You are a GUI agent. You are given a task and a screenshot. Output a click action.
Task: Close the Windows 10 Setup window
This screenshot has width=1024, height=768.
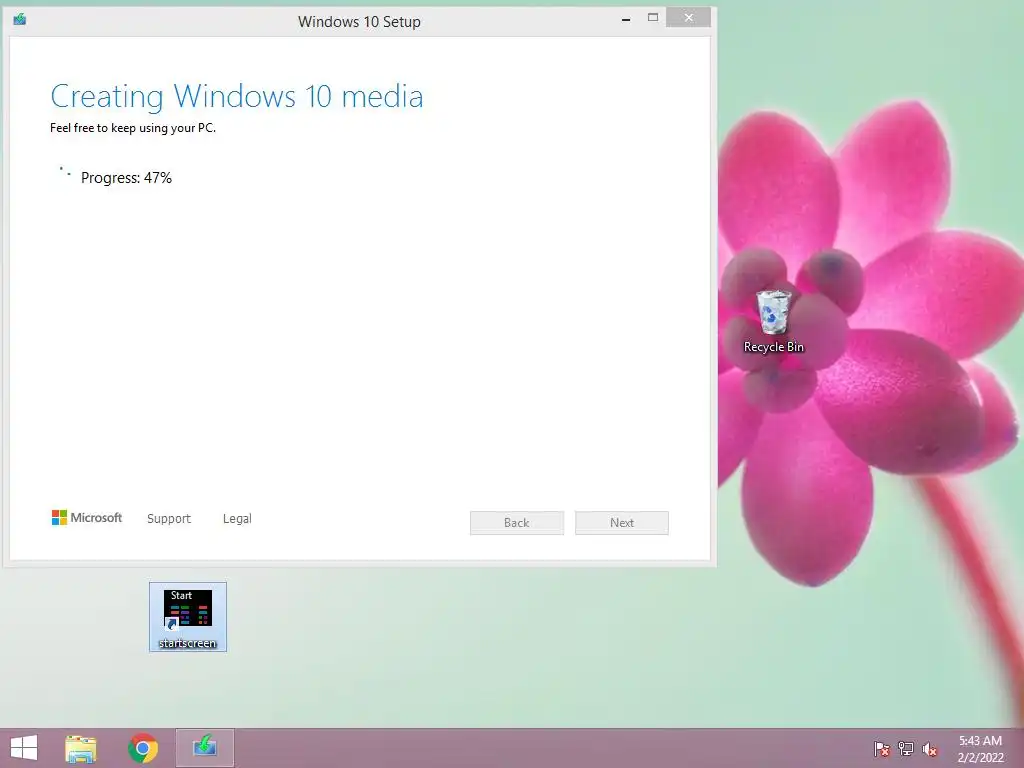tap(688, 18)
